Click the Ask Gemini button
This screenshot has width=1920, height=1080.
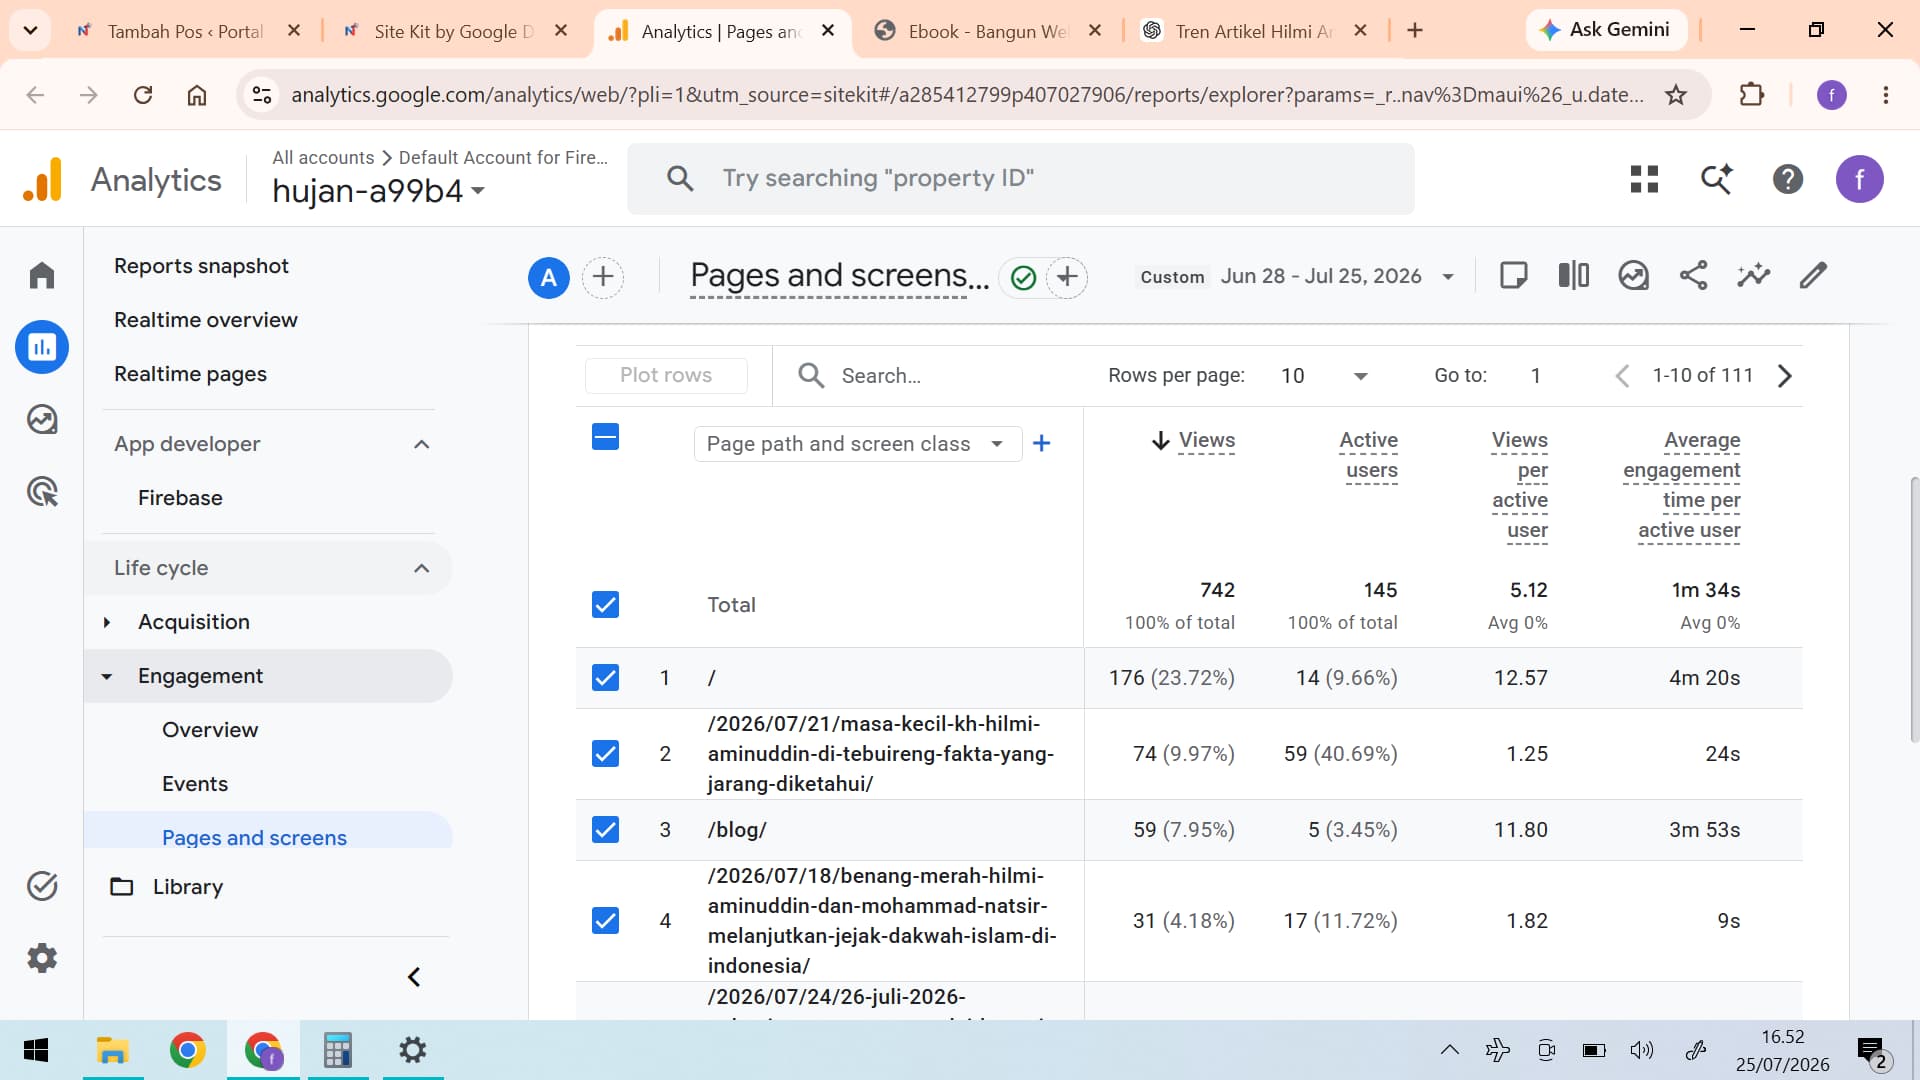1606,30
